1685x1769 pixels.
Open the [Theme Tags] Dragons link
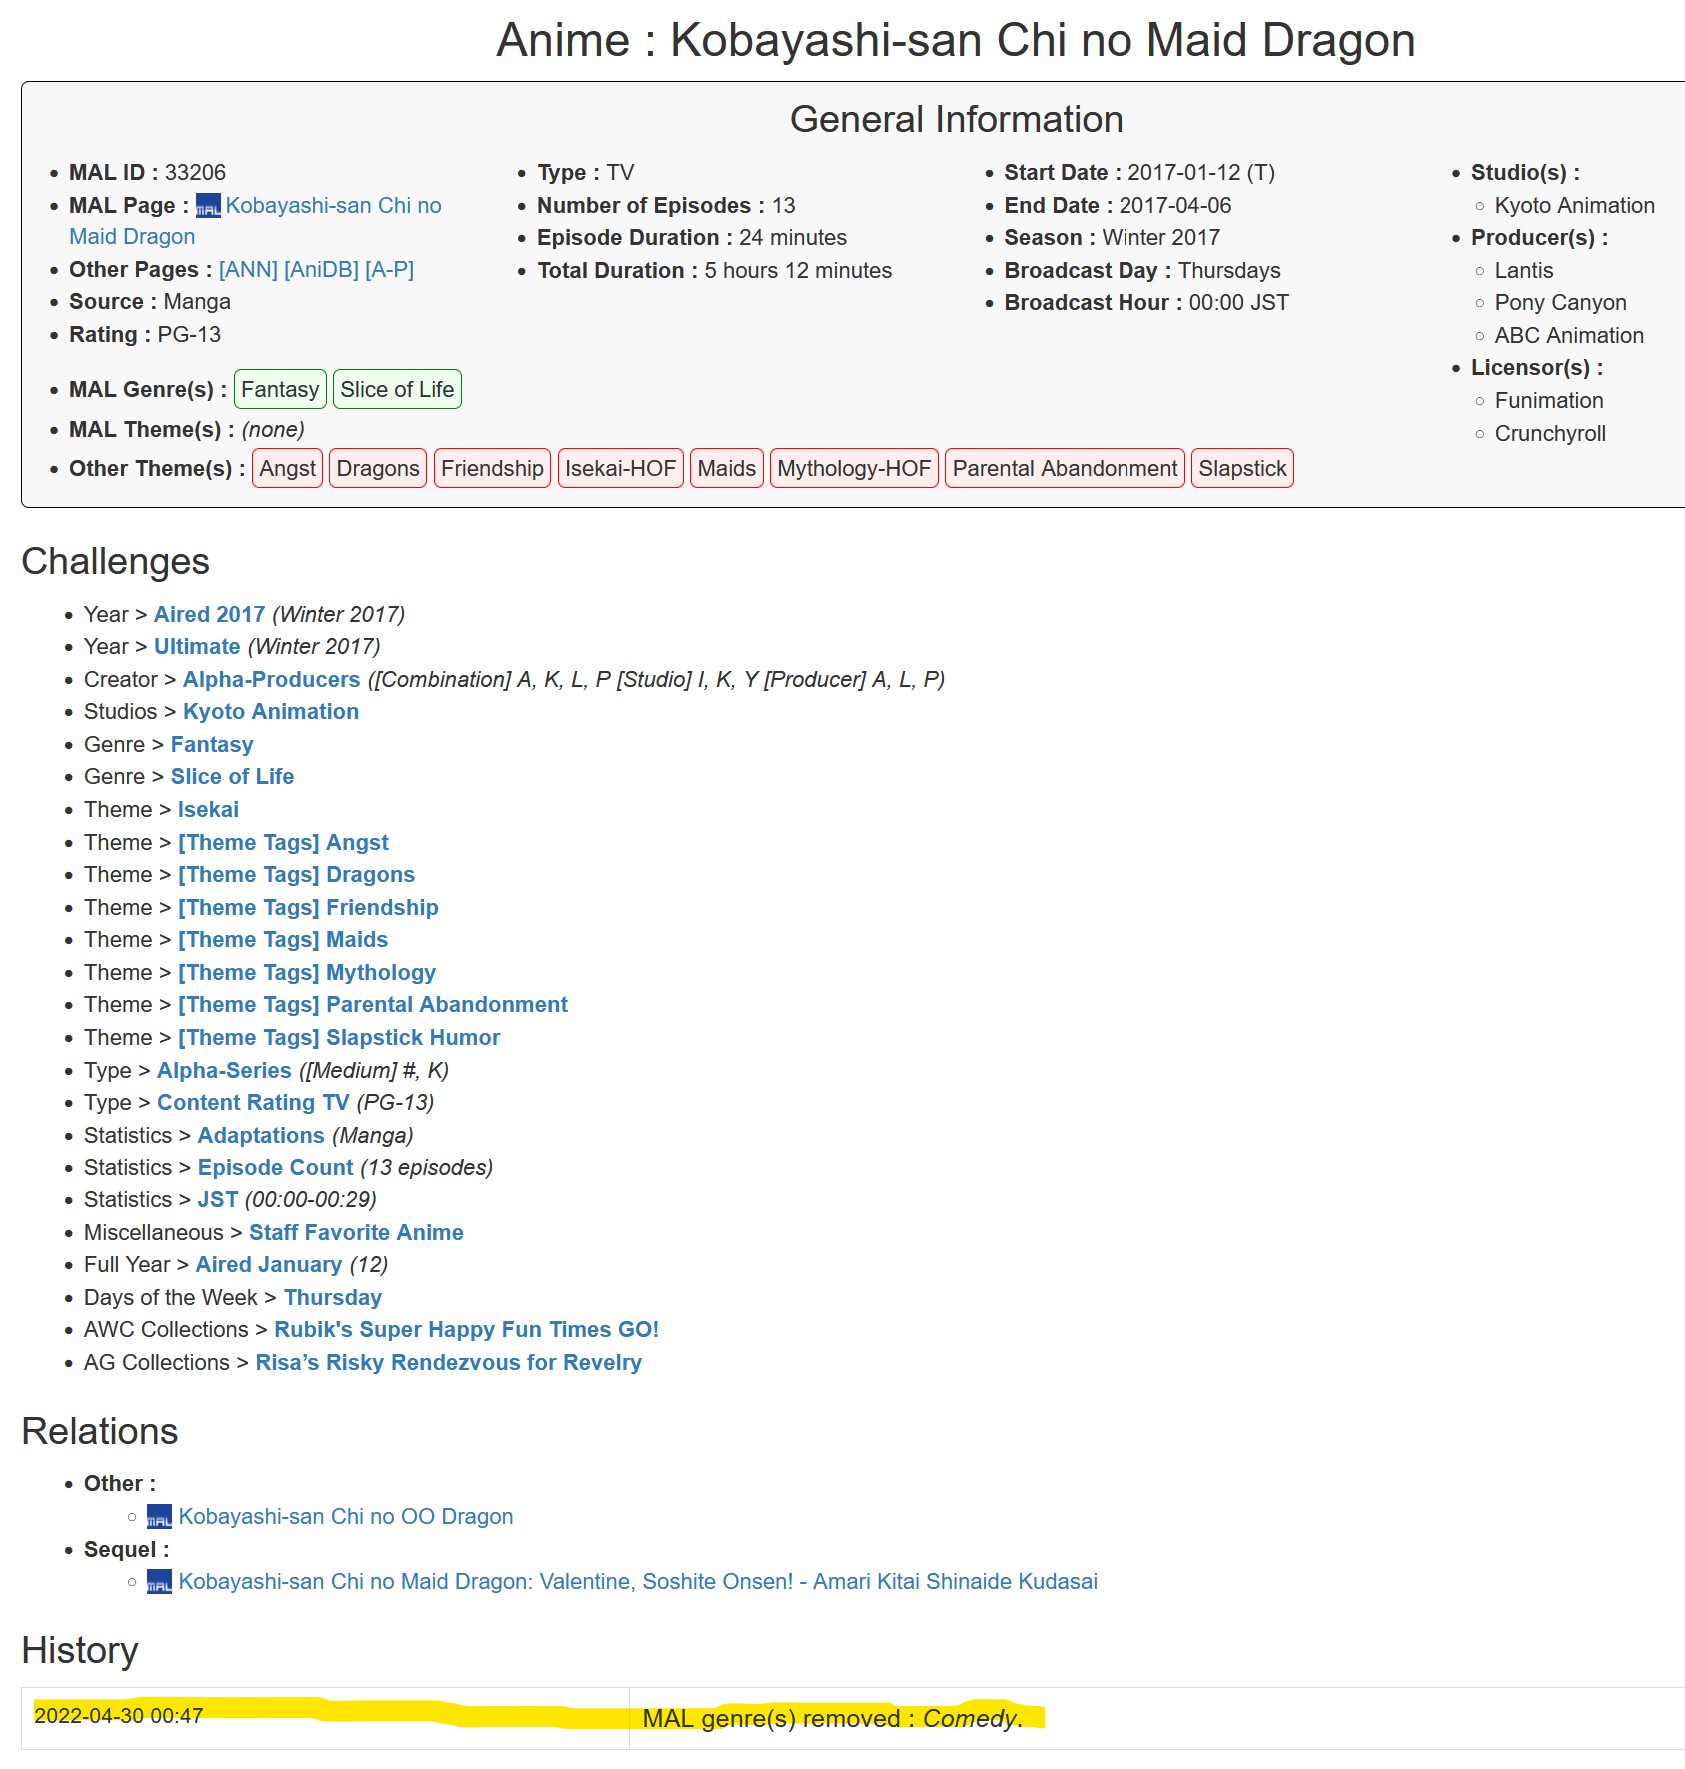(x=296, y=875)
